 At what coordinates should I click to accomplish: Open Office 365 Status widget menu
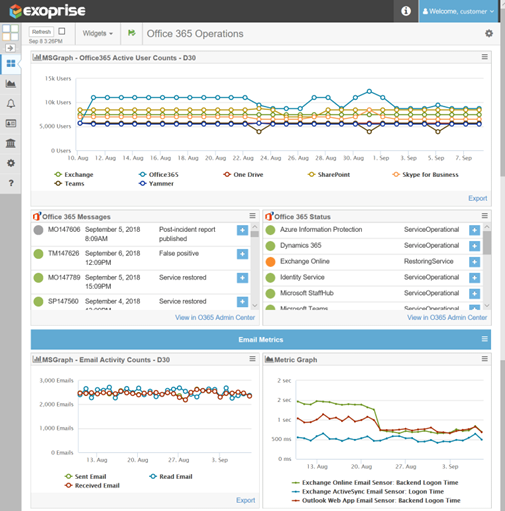click(485, 216)
